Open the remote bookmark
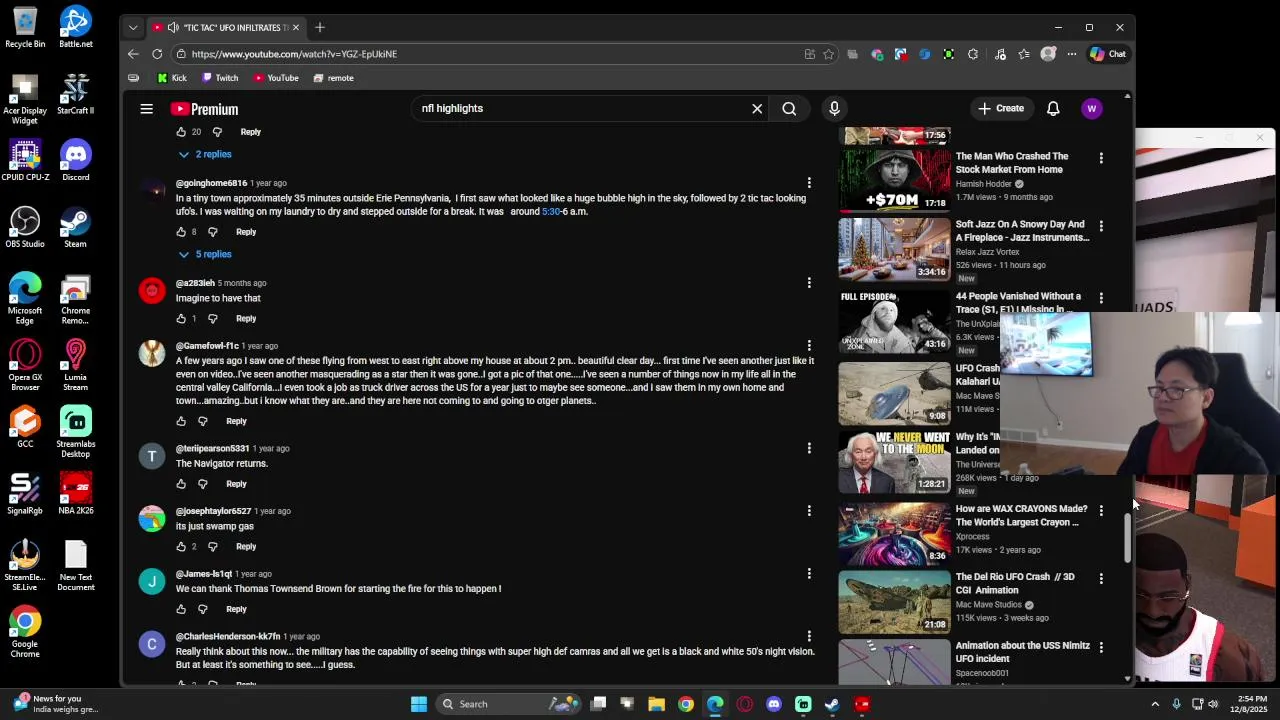Viewport: 1280px width, 720px height. click(x=333, y=78)
